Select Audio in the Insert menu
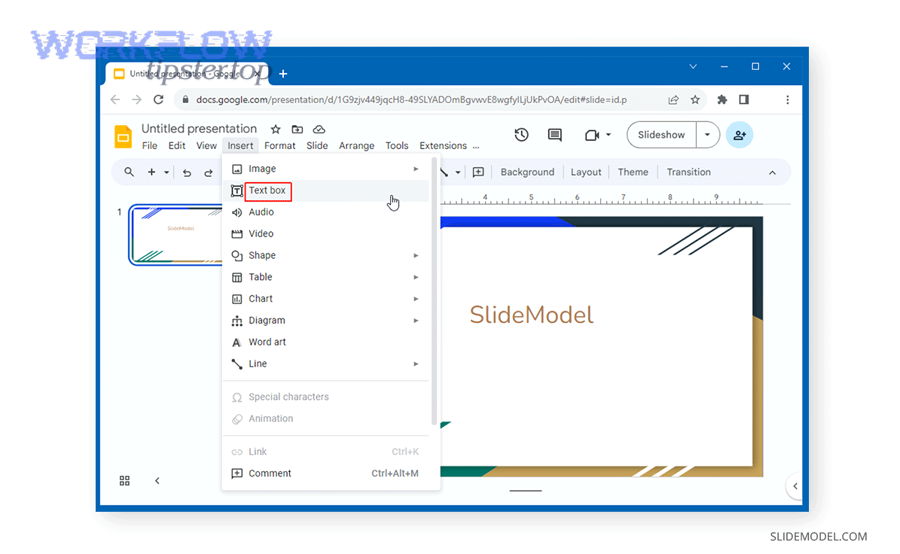The width and height of the screenshot is (900, 554). pos(325,212)
